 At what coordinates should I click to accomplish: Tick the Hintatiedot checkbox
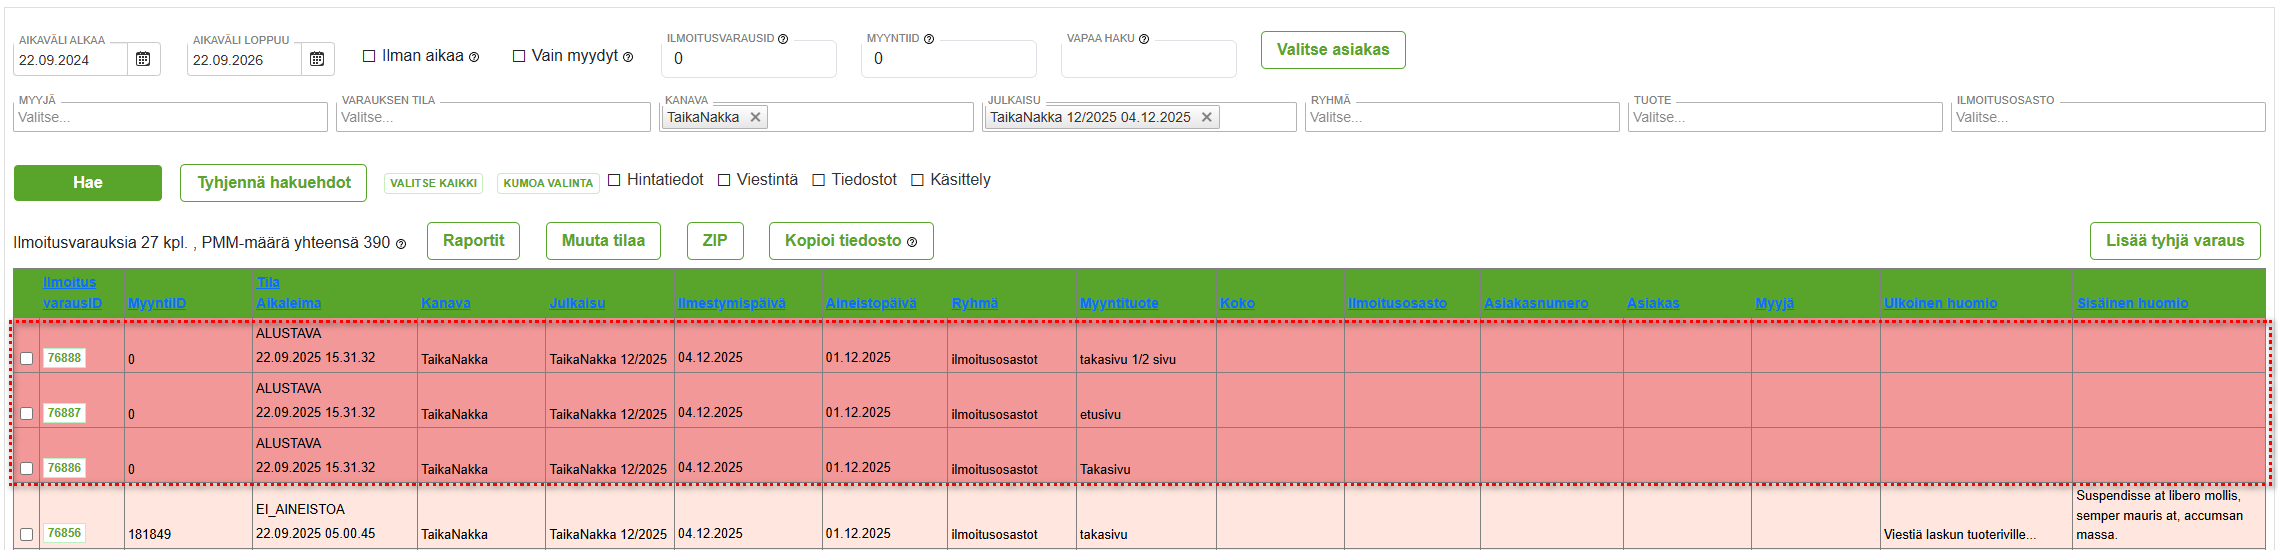(614, 180)
